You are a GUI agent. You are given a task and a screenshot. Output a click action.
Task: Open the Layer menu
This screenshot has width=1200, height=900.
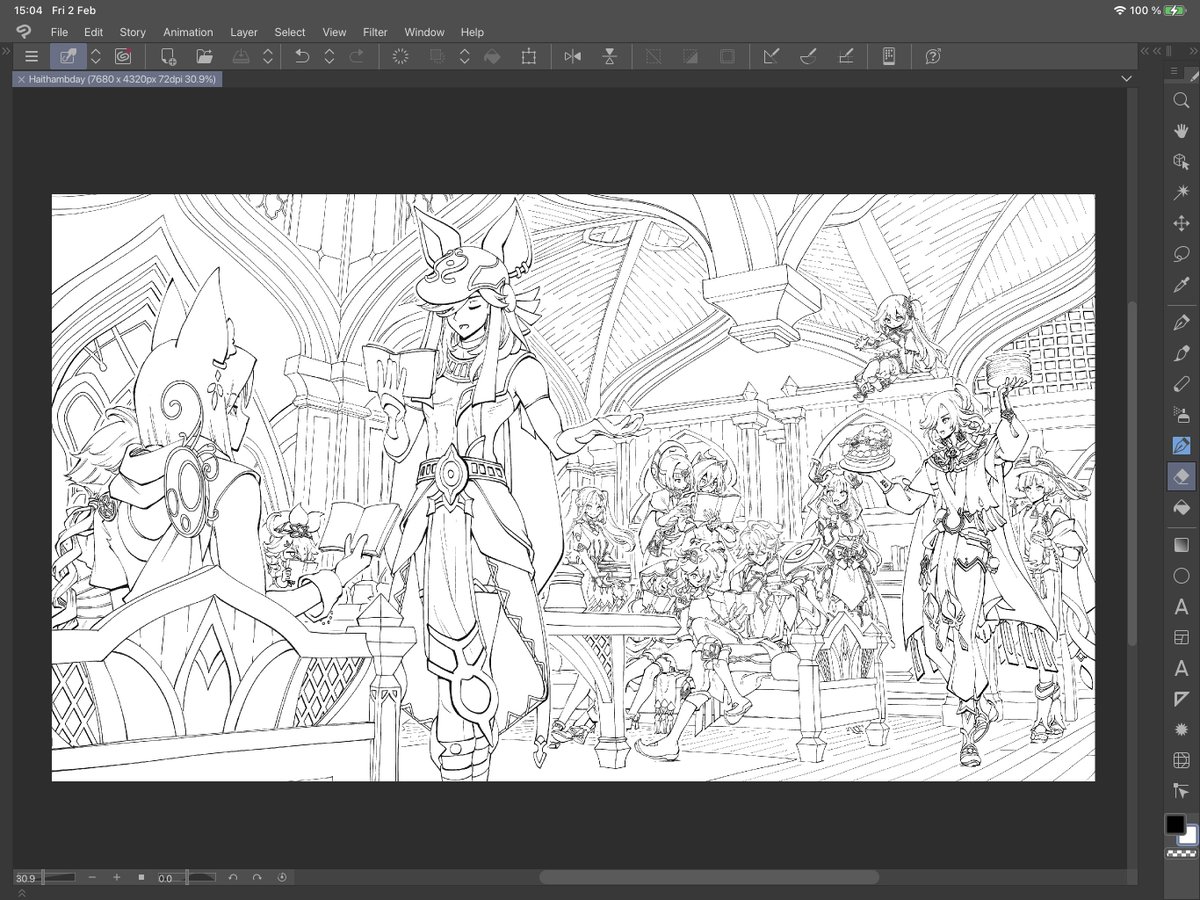pos(243,32)
